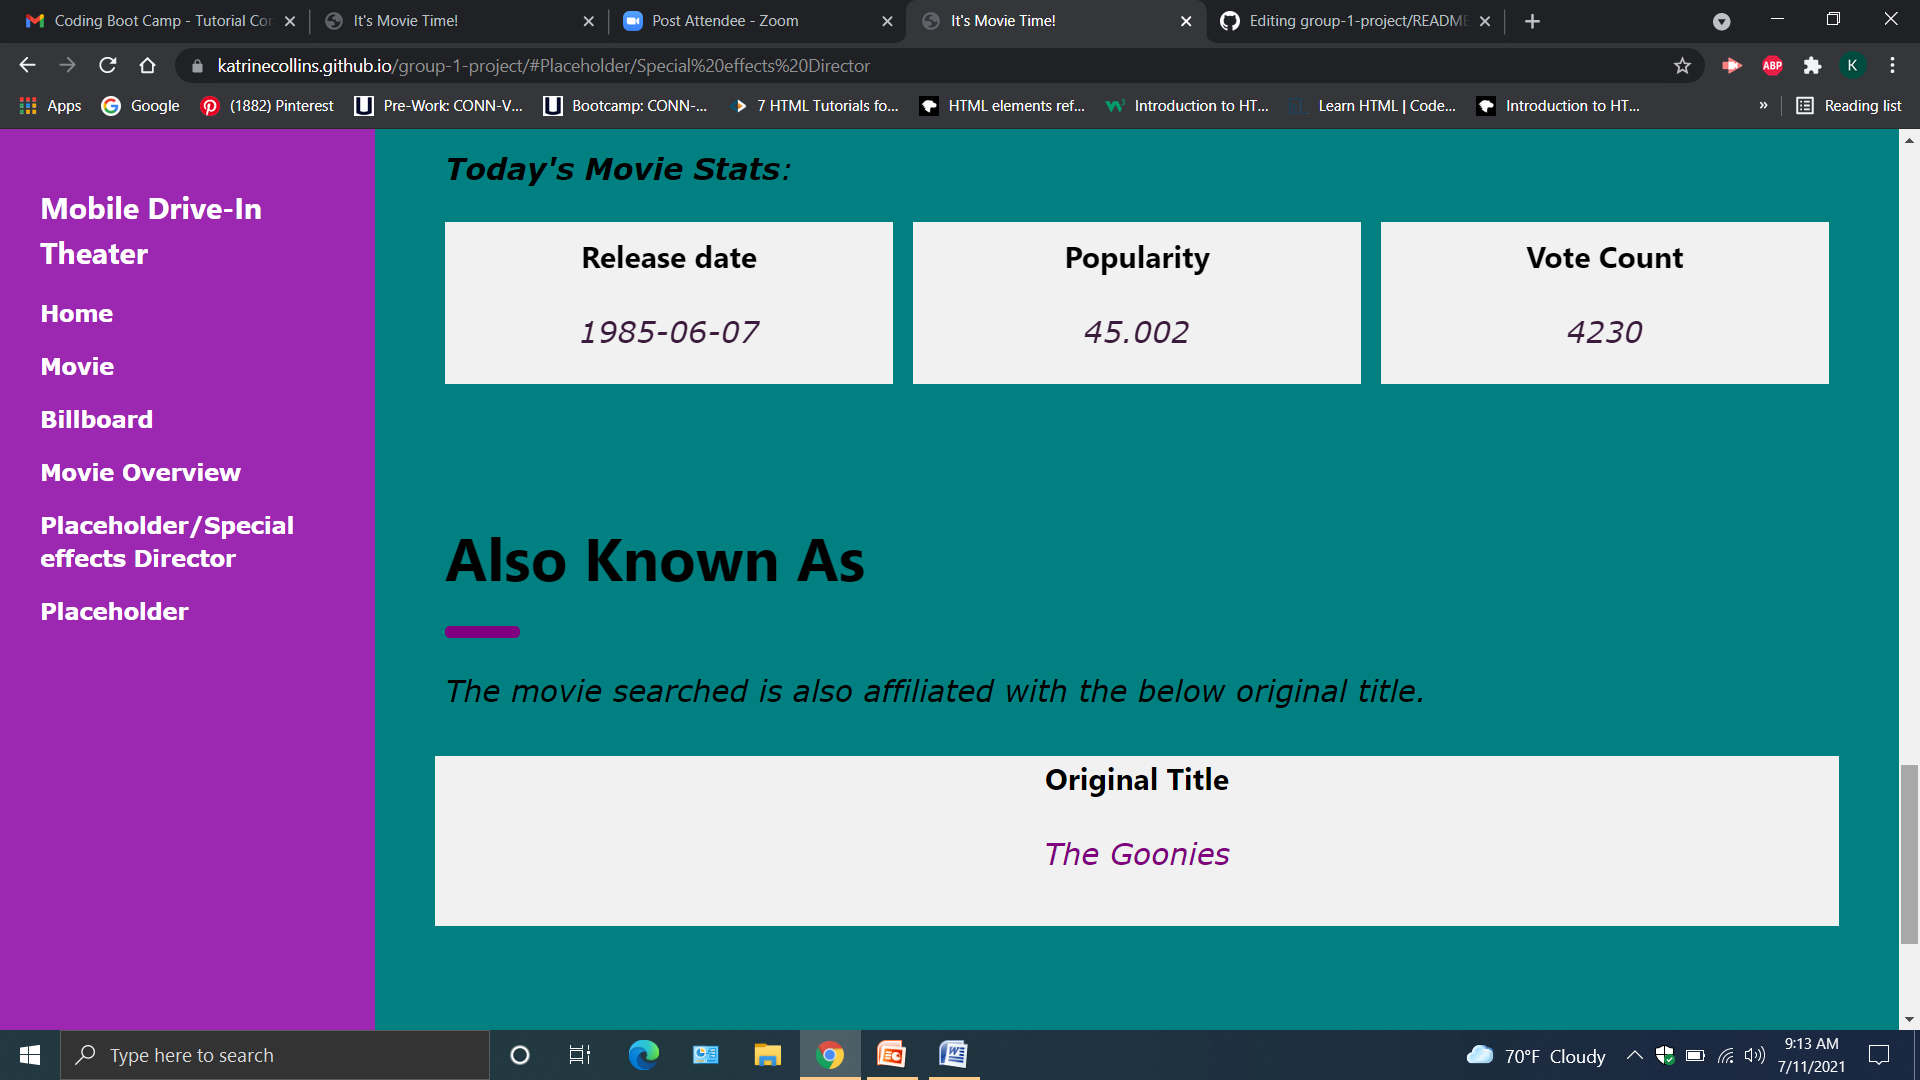1920x1080 pixels.
Task: Open the Learn HTML Codecademy bookmark
Action: pyautogui.click(x=1373, y=106)
